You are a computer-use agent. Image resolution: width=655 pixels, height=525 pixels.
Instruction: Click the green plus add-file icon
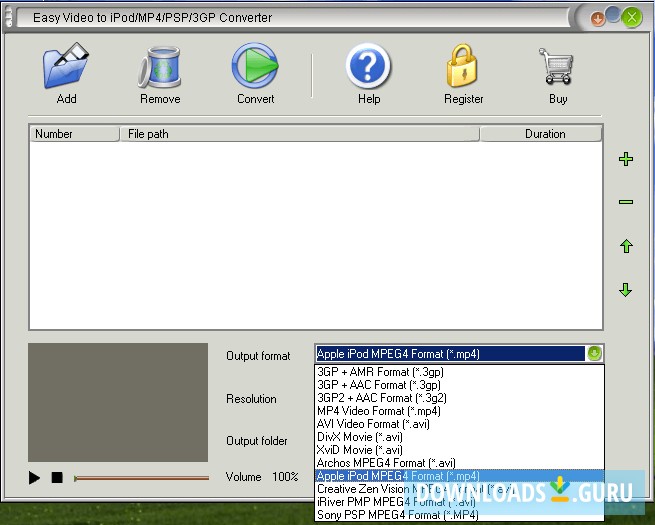click(625, 159)
